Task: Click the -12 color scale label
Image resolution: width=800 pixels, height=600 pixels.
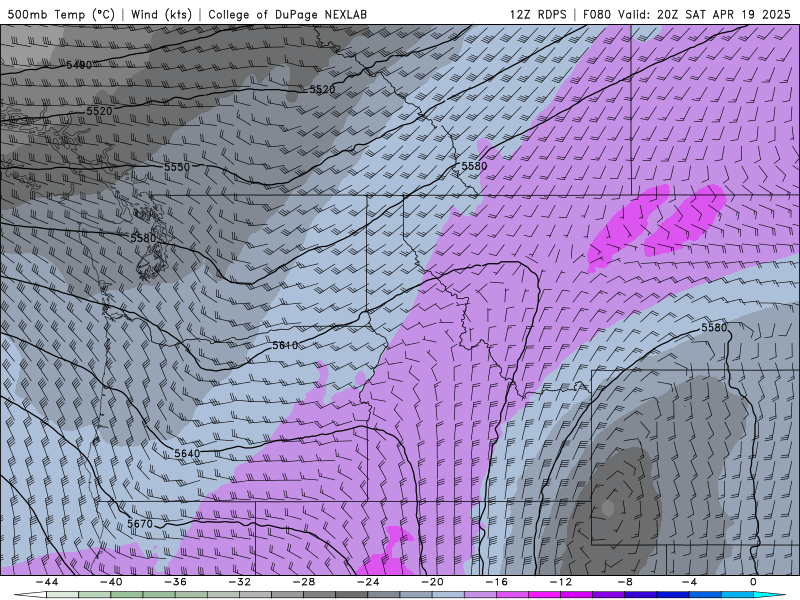Action: coord(561,582)
